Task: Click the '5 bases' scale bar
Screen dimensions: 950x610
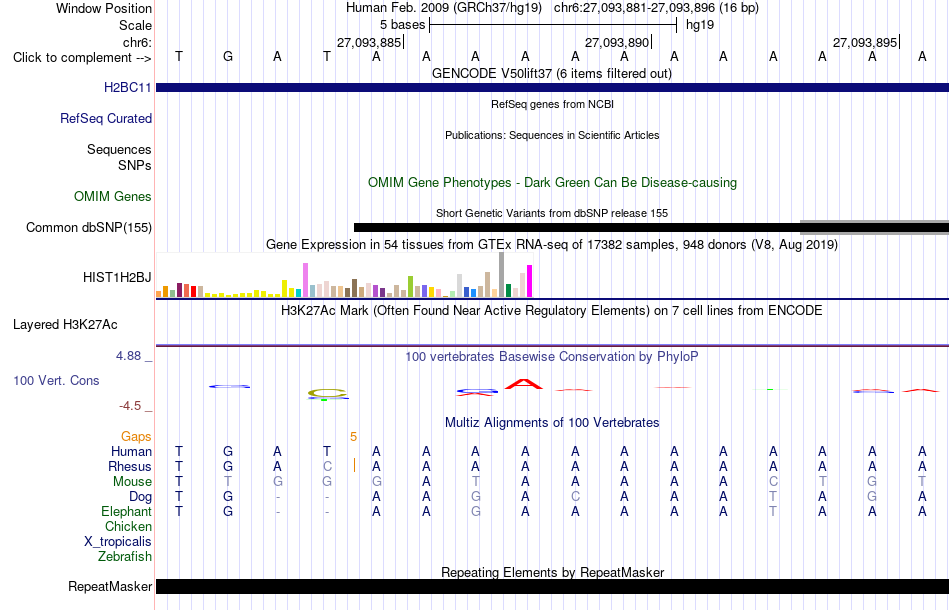Action: (553, 25)
